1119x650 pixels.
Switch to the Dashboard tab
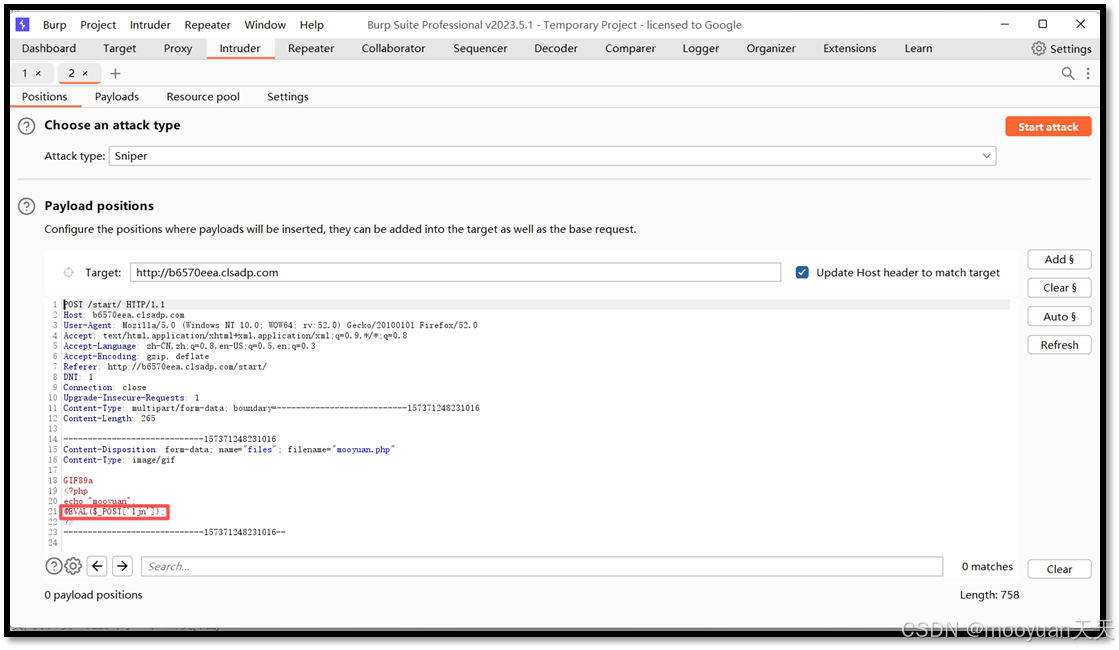click(x=49, y=49)
